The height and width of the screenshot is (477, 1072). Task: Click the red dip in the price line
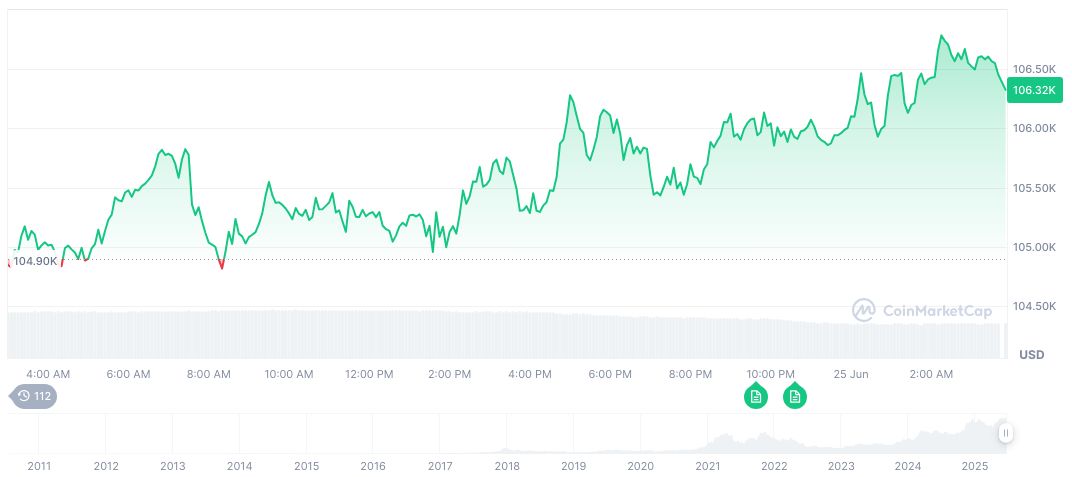point(221,265)
